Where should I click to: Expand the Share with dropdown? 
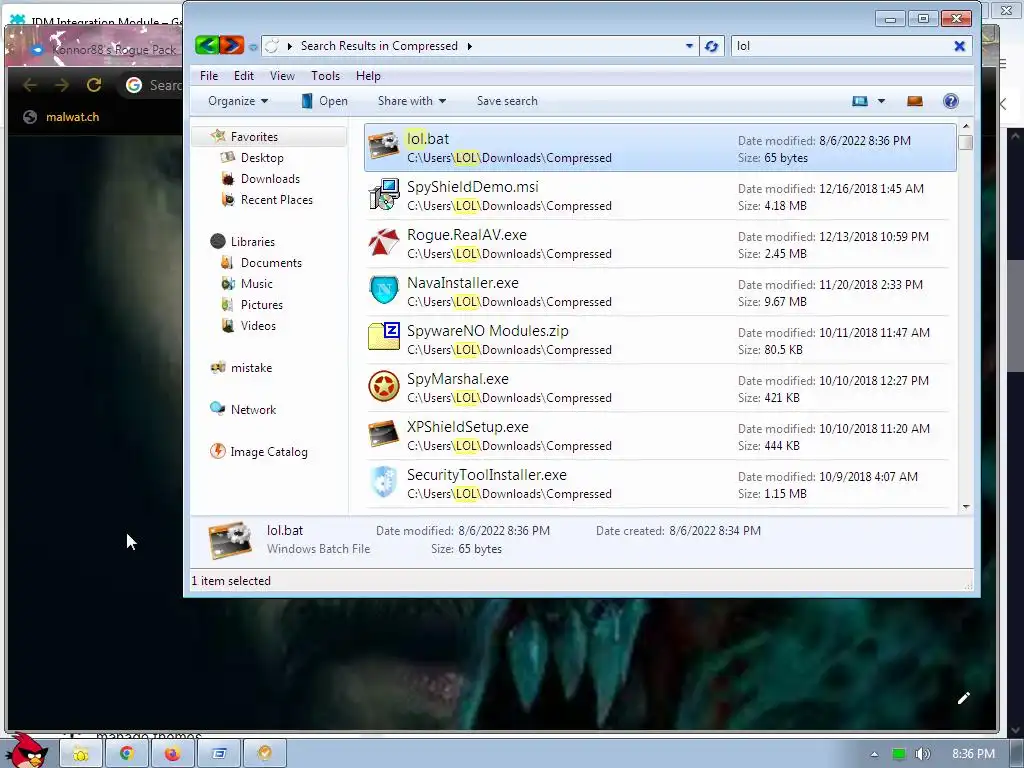coord(411,101)
